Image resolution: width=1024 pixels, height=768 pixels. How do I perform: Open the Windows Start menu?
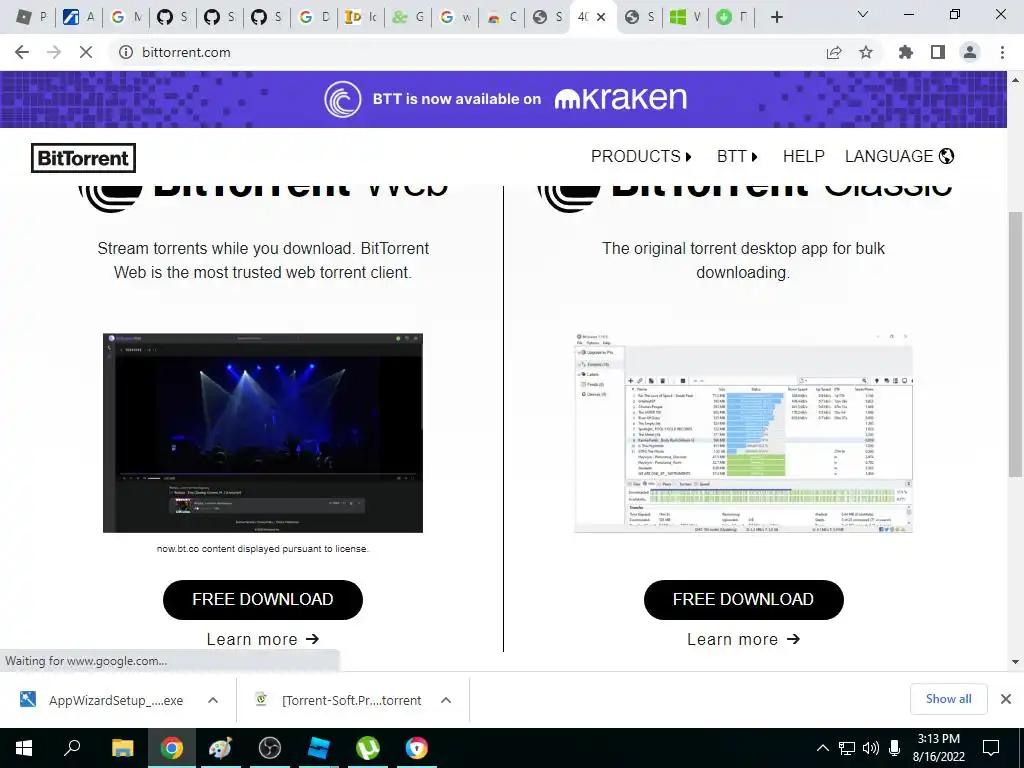click(24, 748)
